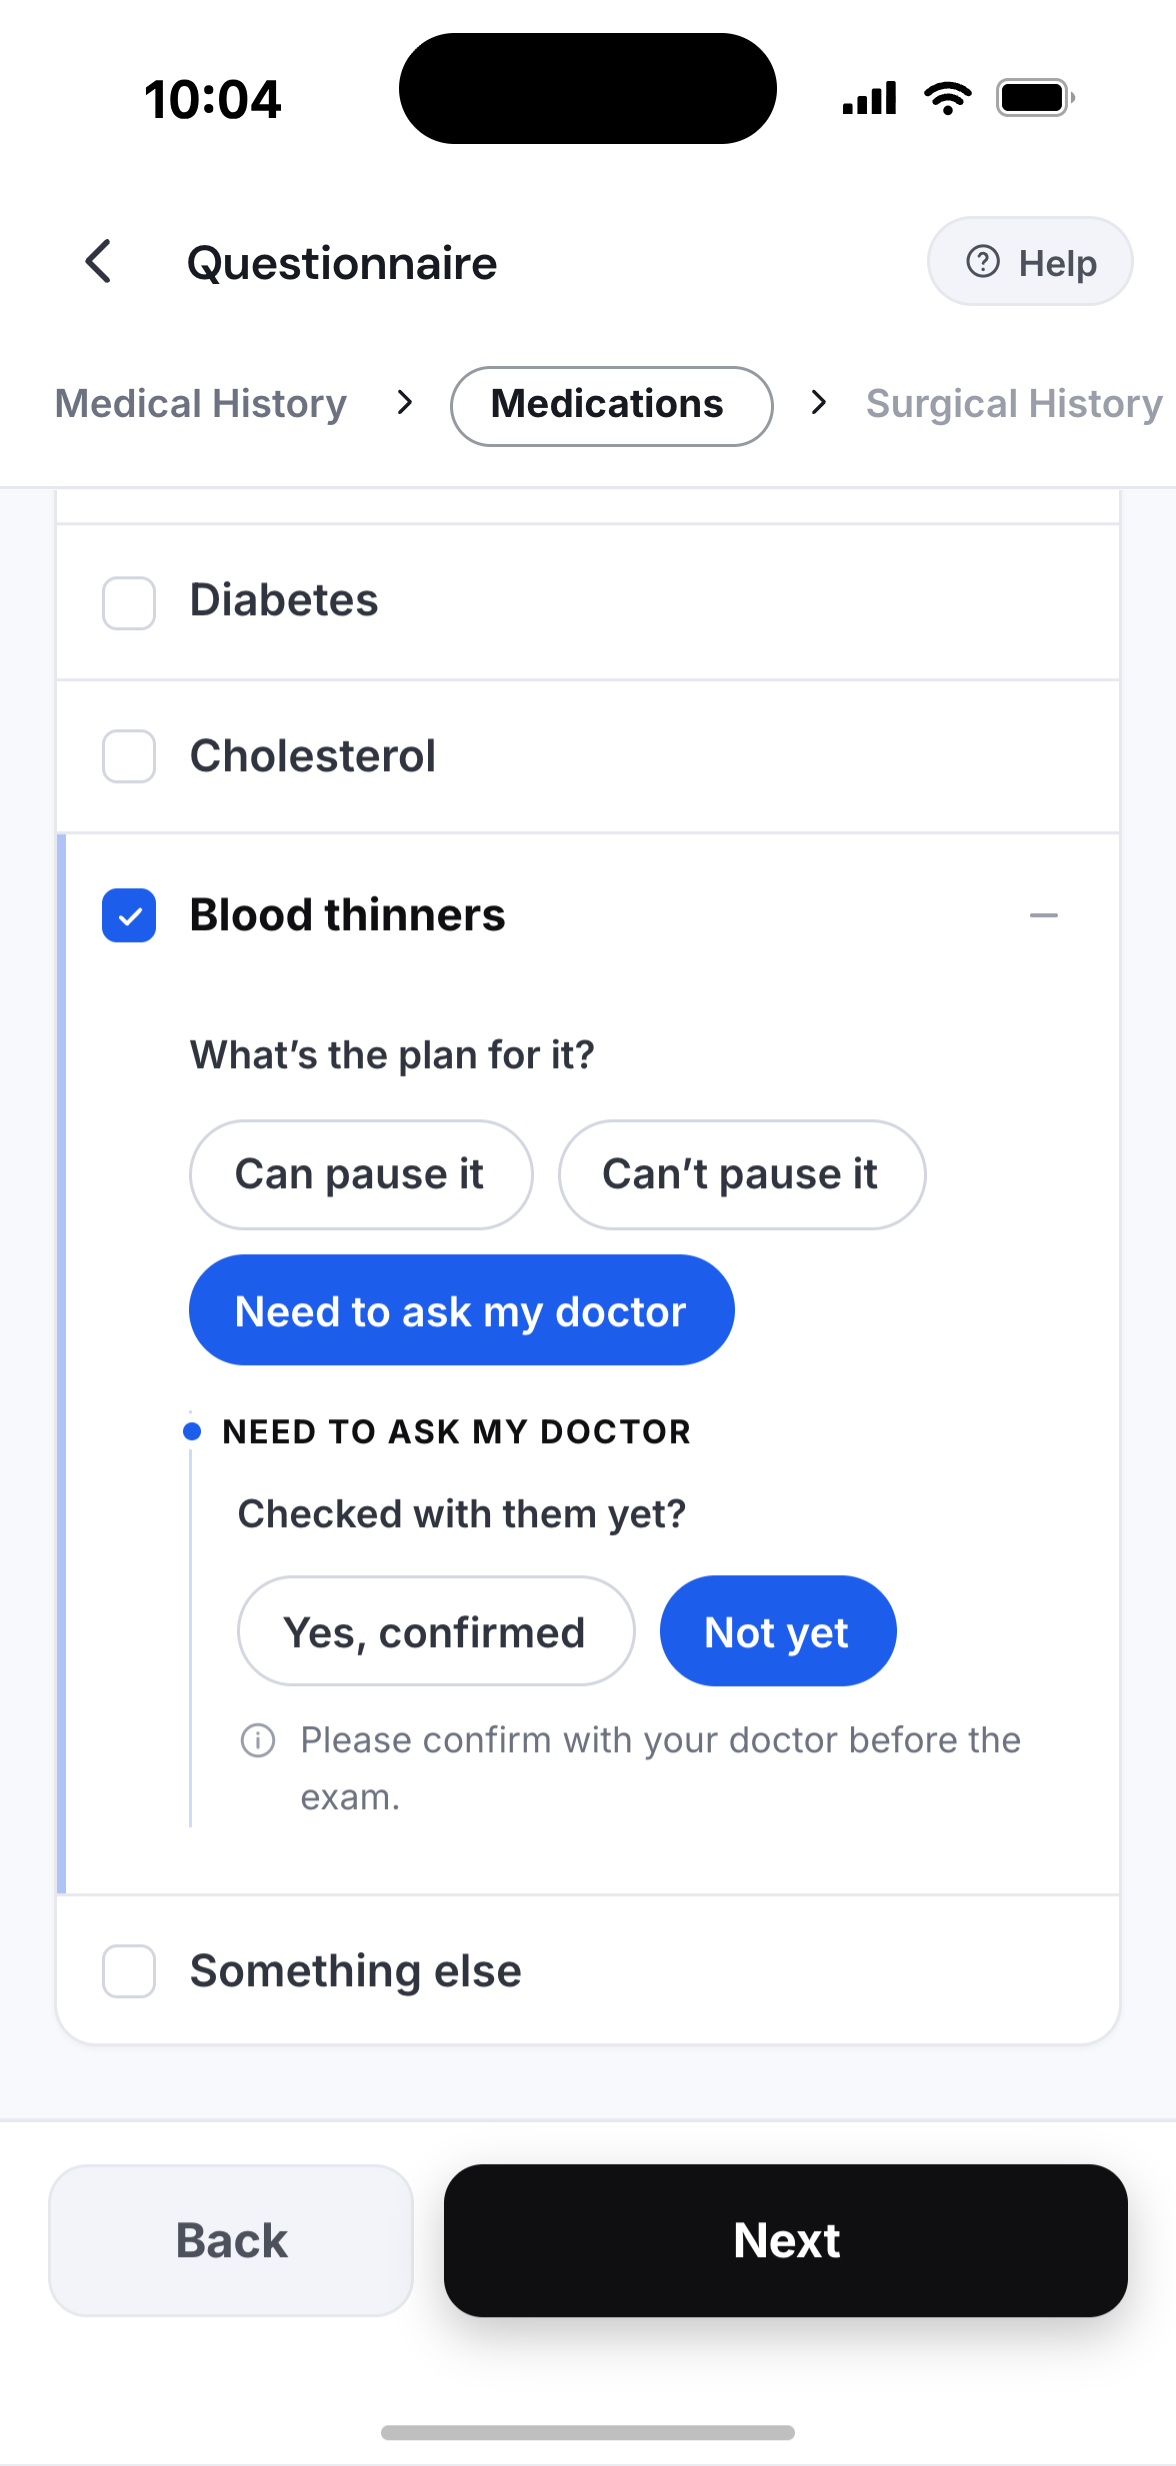Check the Diabetes checkbox
This screenshot has height=2466, width=1176.
pyautogui.click(x=129, y=603)
